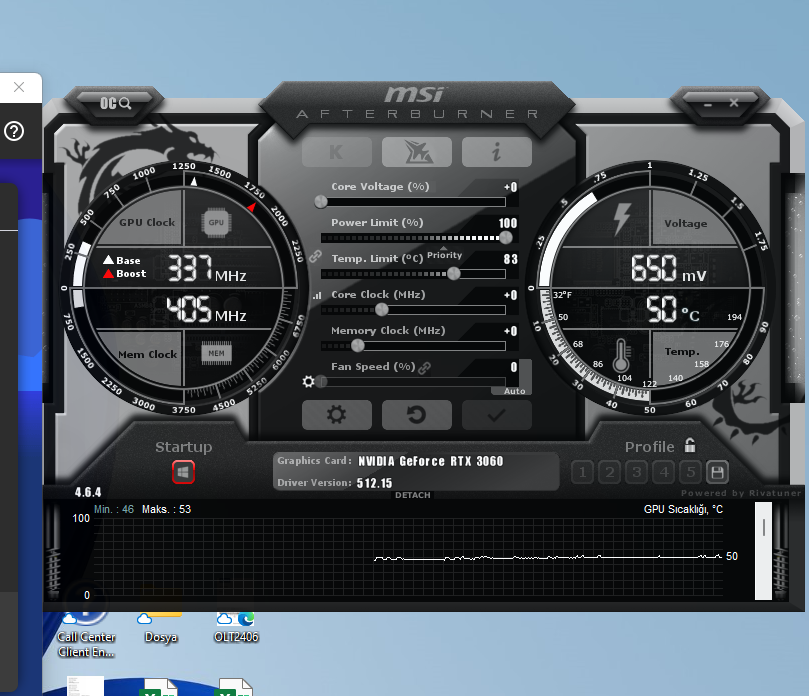Select profile slot 4
809x696 pixels.
(664, 472)
